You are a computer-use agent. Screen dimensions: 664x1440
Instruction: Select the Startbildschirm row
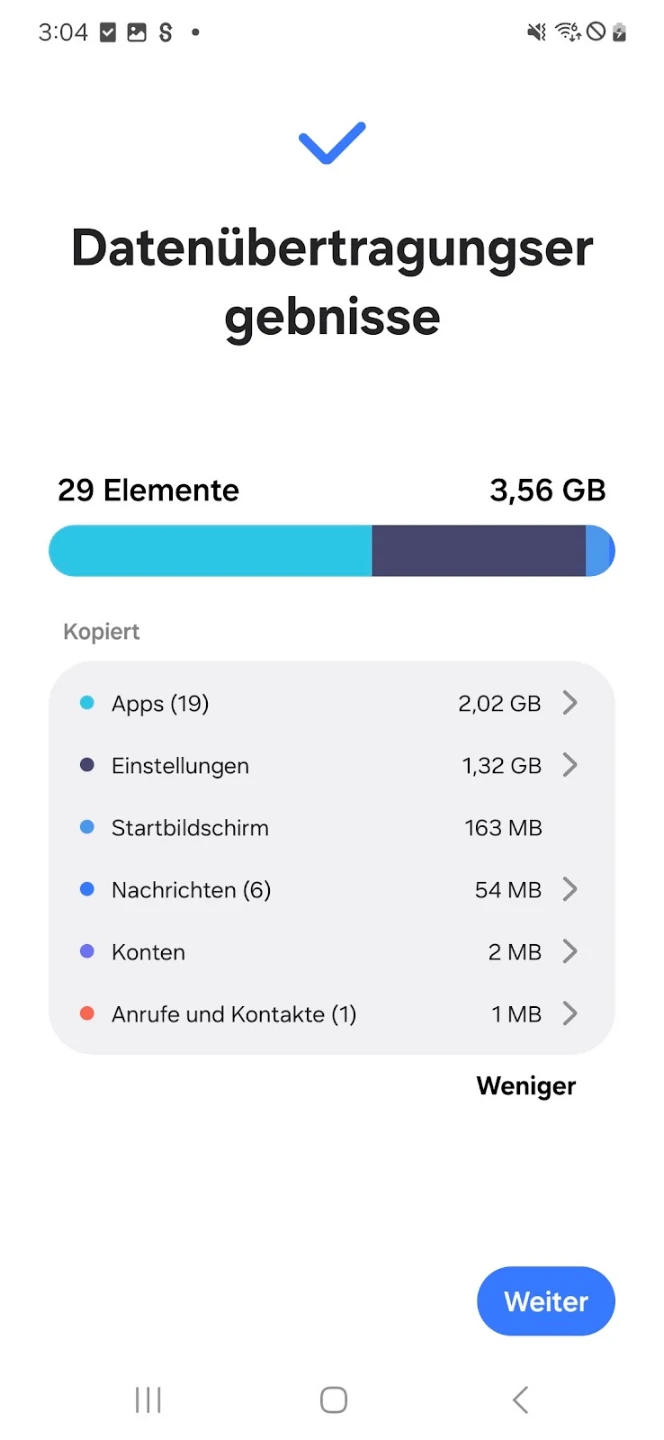(x=332, y=827)
